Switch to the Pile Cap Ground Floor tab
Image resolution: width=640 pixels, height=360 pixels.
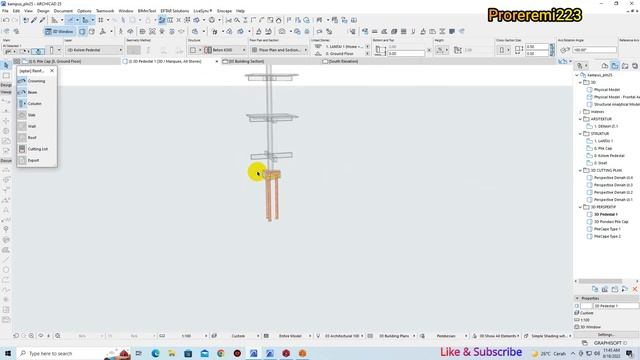click(x=67, y=61)
